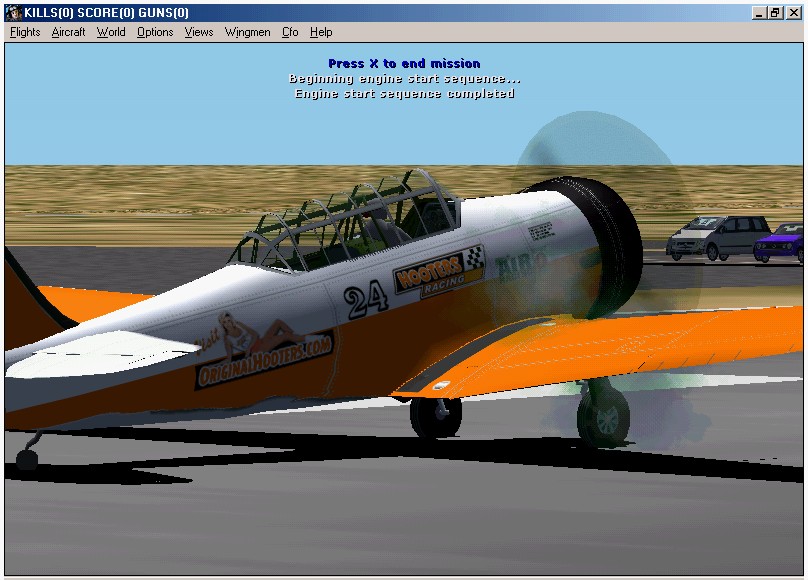Open the Aircraft menu
The image size is (808, 580).
click(68, 32)
